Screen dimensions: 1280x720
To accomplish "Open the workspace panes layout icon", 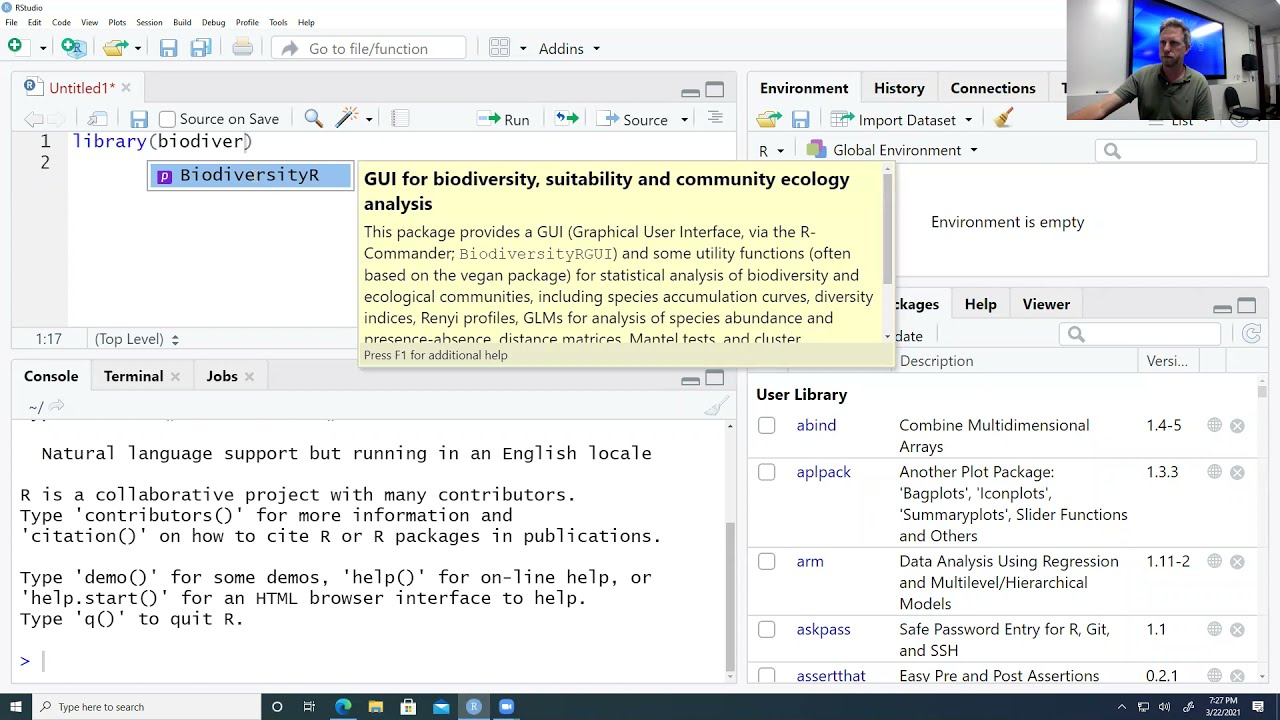I will click(501, 48).
